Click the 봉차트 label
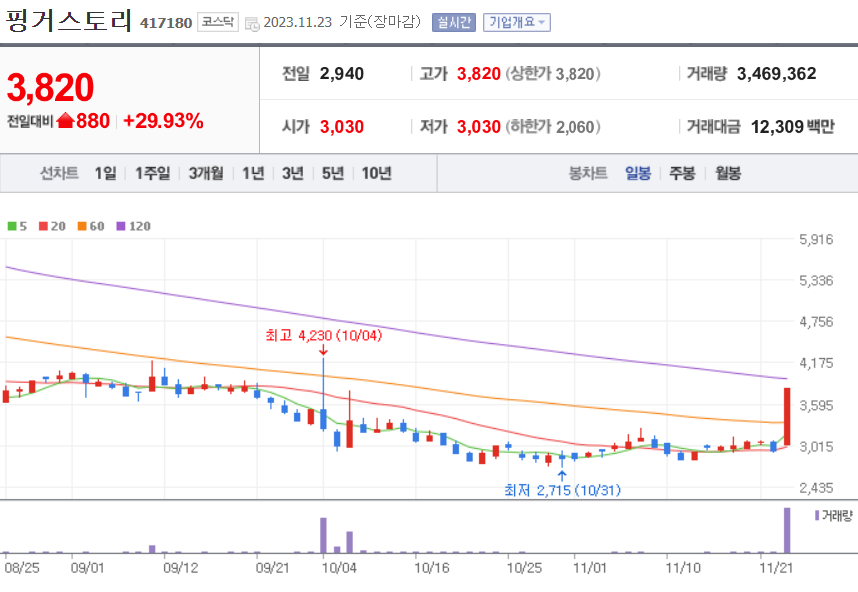The height and width of the screenshot is (592, 858). click(588, 173)
